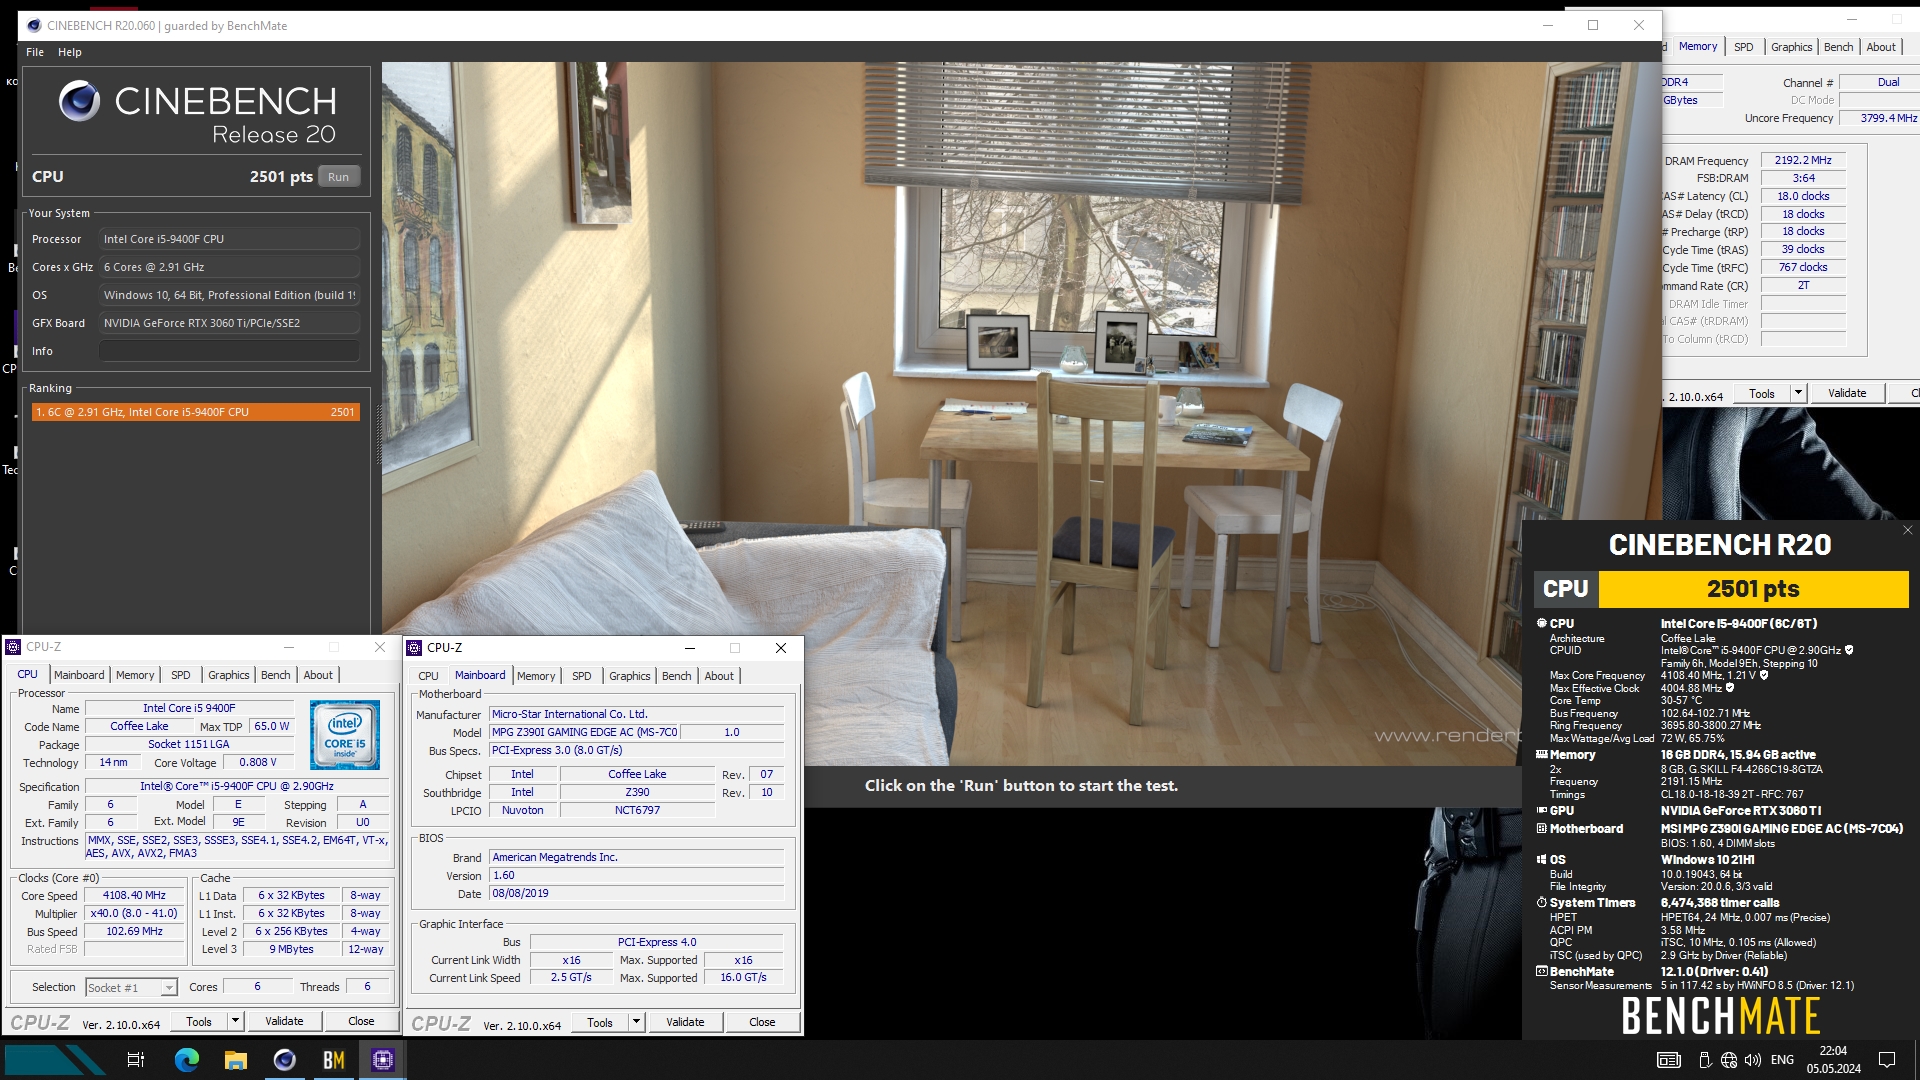Image resolution: width=1920 pixels, height=1080 pixels.
Task: Switch to Mainboard tab in left CPU-Z window
Action: (x=79, y=675)
